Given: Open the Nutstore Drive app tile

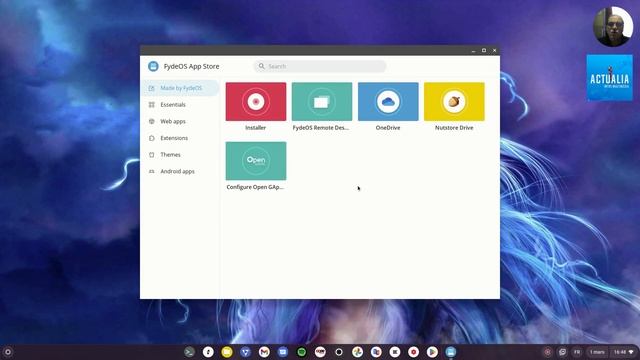Looking at the screenshot, I should click(454, 102).
